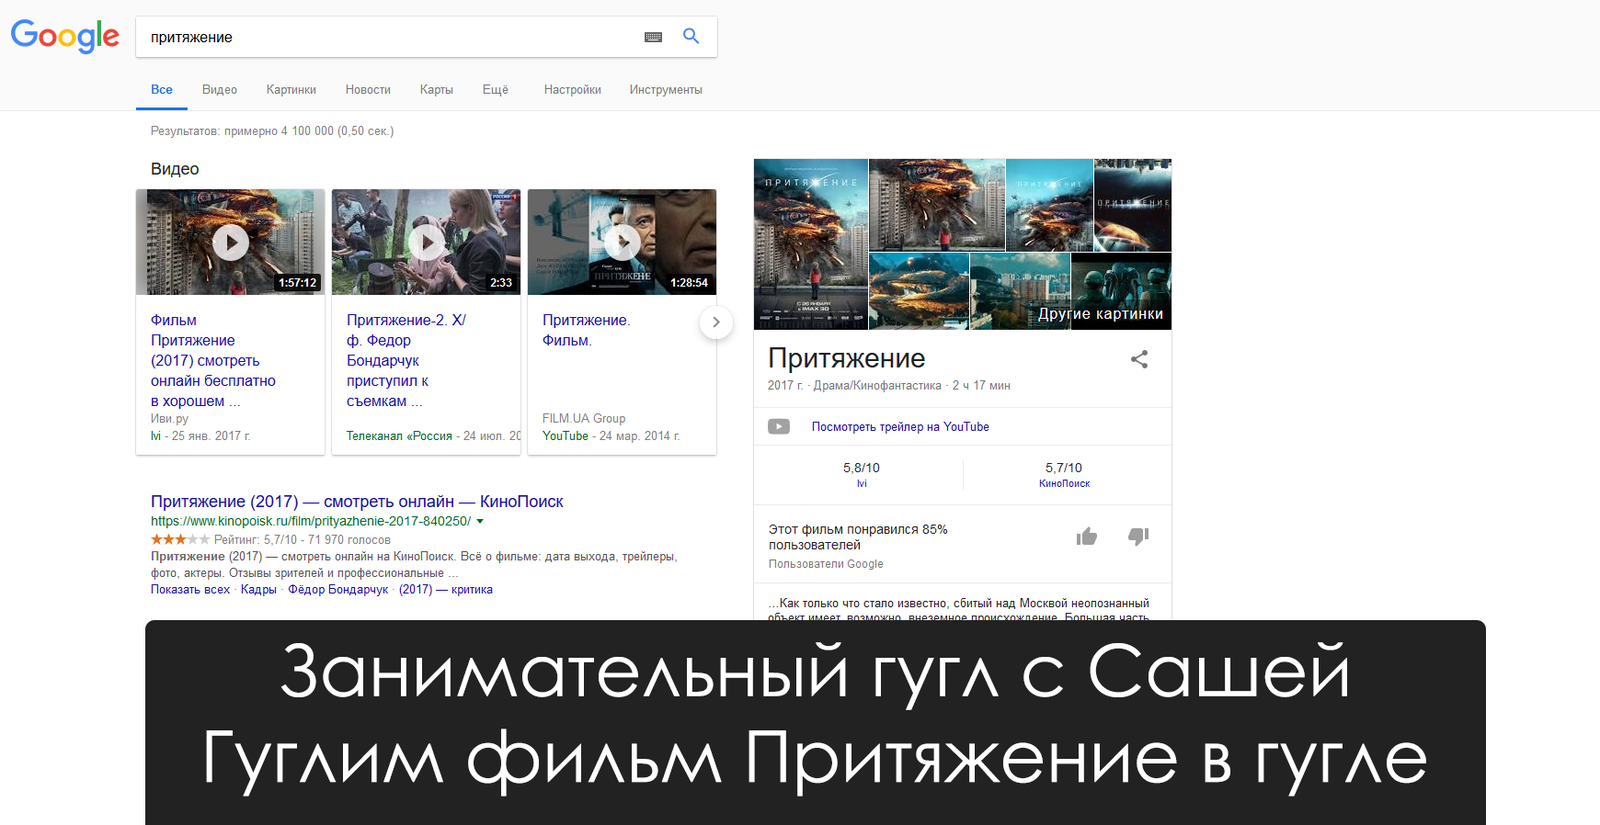1600x825 pixels.
Task: Click the FILM.UA Group source text
Action: (584, 418)
